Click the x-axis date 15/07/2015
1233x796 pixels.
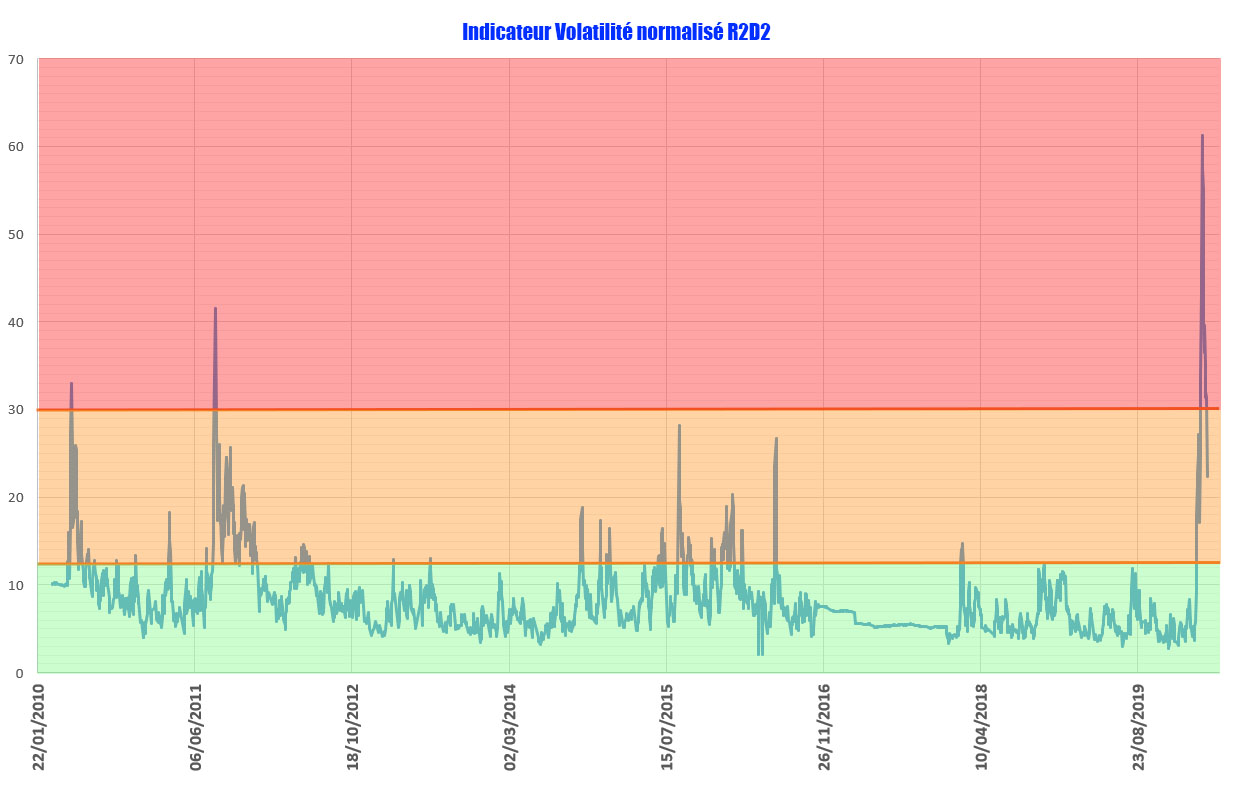click(x=669, y=727)
